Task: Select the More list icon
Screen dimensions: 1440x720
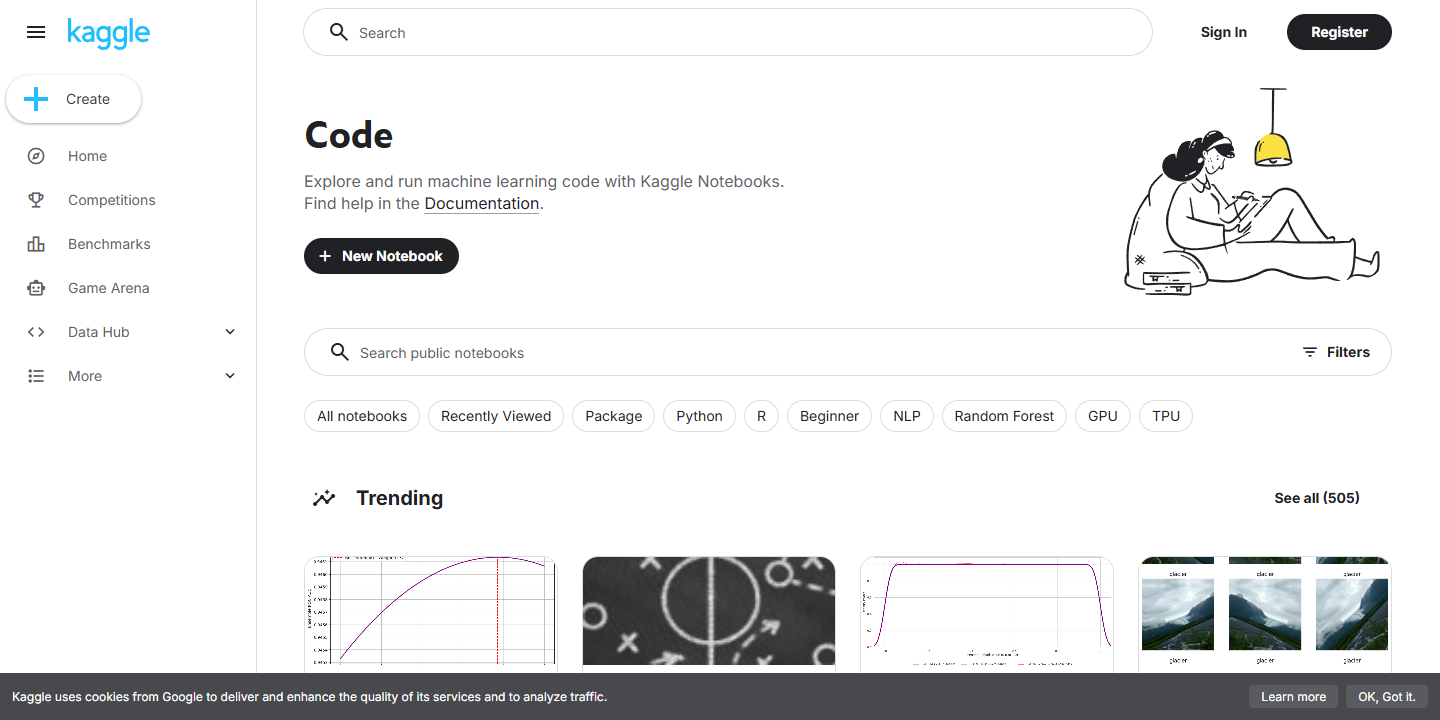Action: (36, 376)
